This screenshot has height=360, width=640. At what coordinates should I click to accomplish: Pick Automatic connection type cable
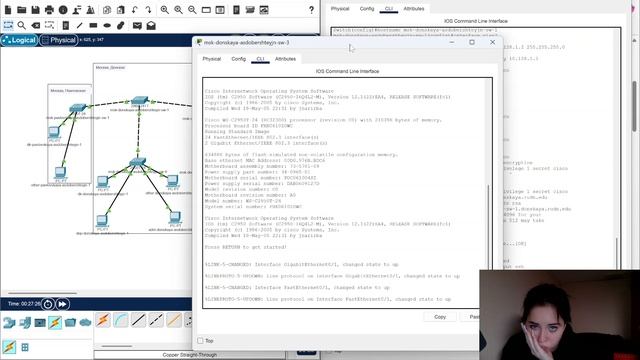tap(103, 320)
